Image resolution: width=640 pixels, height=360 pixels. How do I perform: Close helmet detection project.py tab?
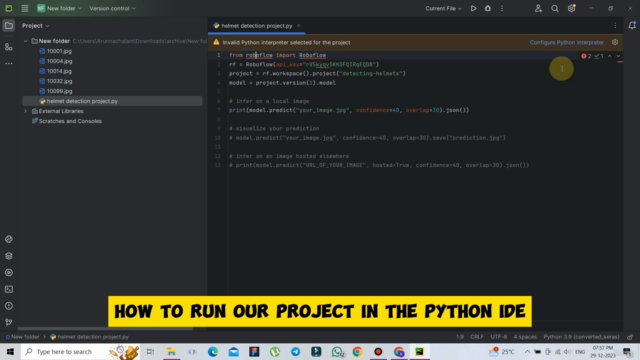[298, 26]
